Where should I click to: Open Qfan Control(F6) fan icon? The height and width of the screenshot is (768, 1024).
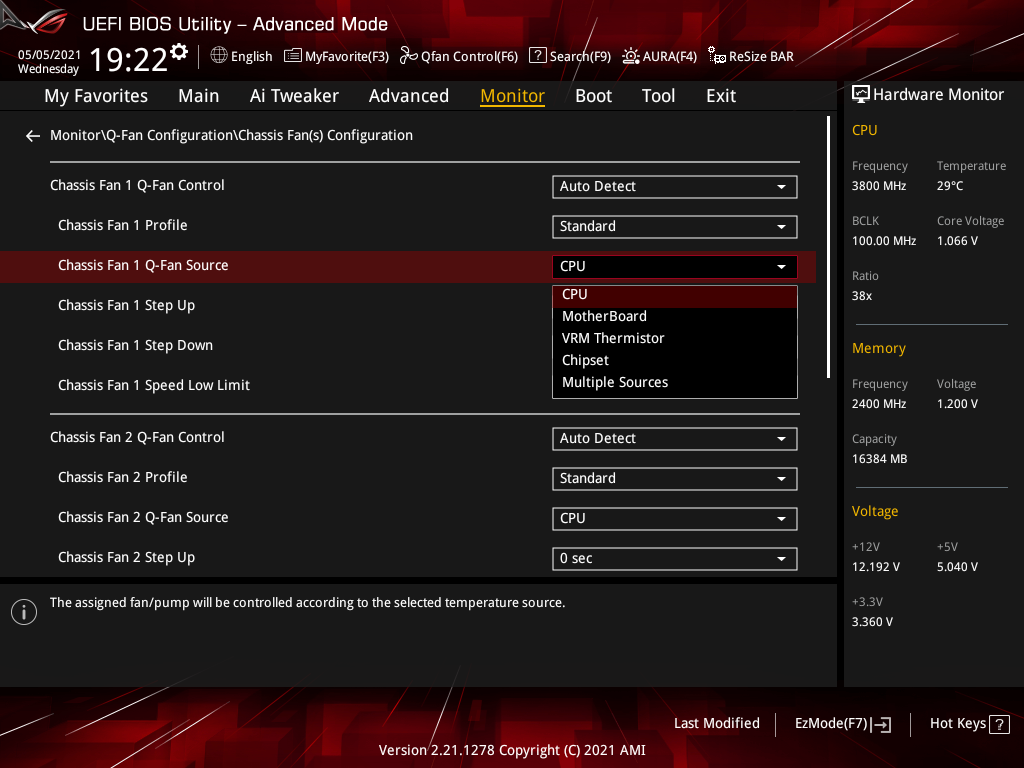pos(409,56)
